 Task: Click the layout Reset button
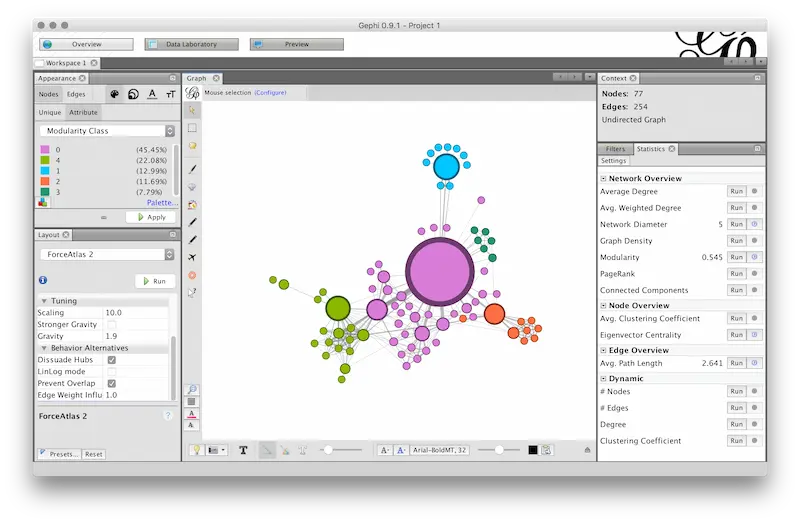(x=93, y=454)
